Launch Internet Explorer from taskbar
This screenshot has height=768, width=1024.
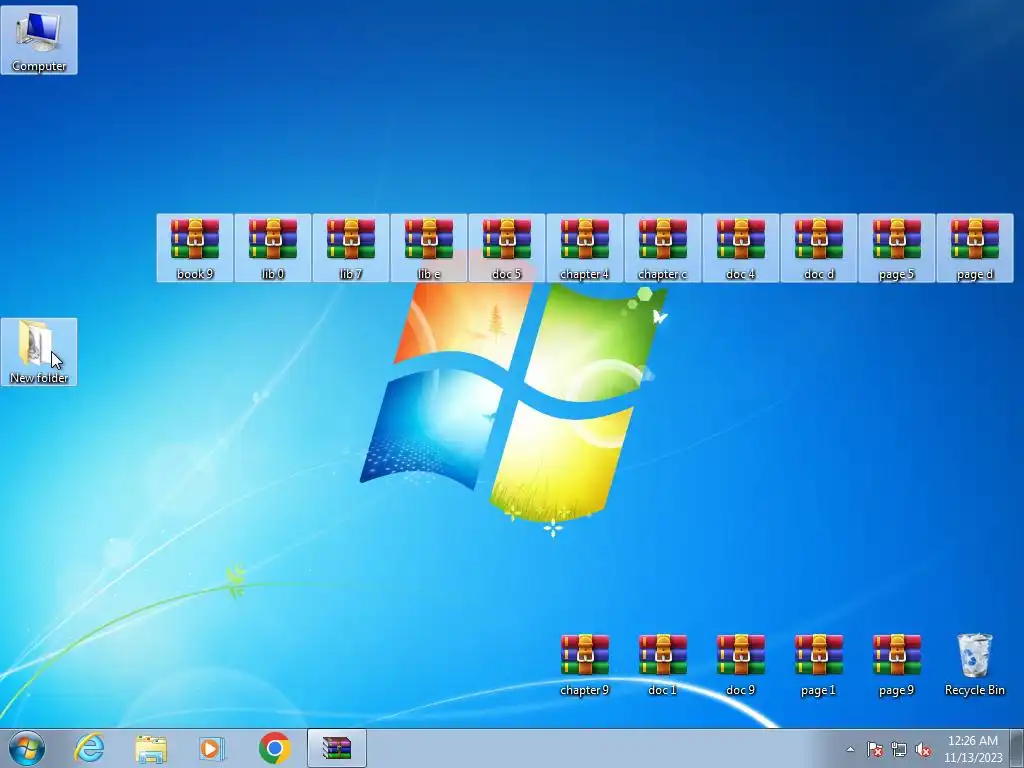click(x=89, y=748)
